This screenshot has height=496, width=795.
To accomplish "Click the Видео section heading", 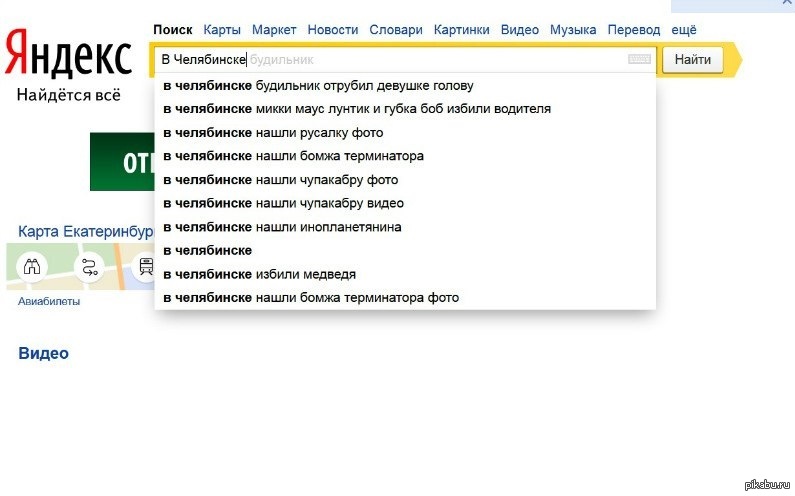I will pos(43,353).
